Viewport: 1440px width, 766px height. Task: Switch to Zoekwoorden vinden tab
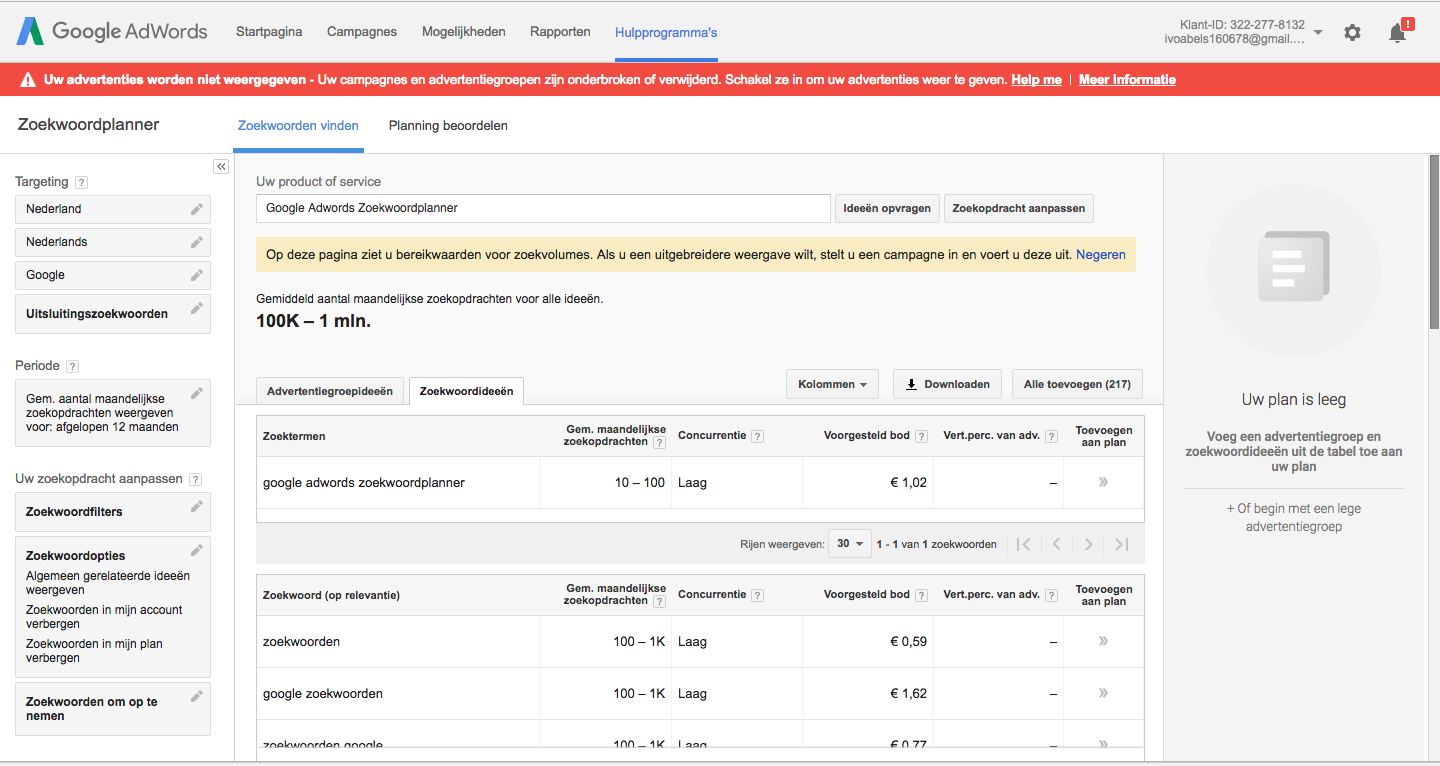pyautogui.click(x=298, y=126)
